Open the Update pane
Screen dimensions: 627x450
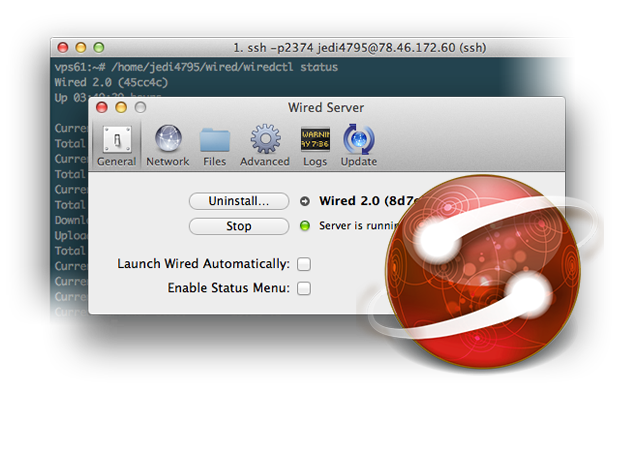359,139
